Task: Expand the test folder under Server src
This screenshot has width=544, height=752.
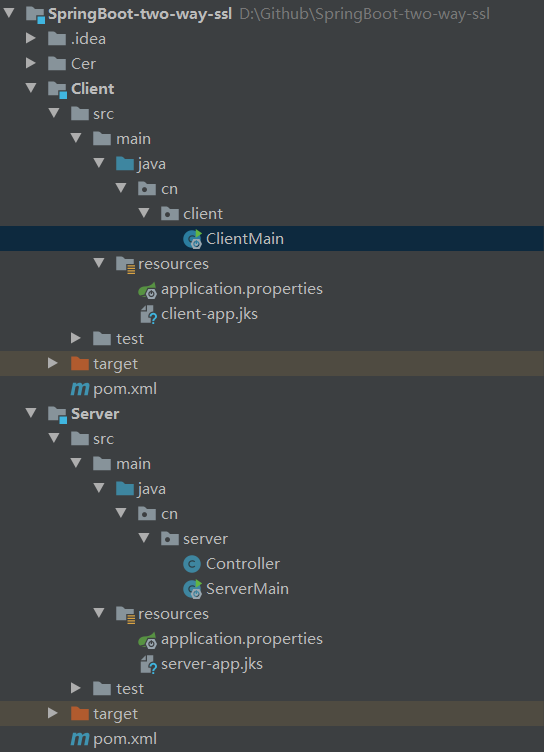Action: tap(75, 688)
